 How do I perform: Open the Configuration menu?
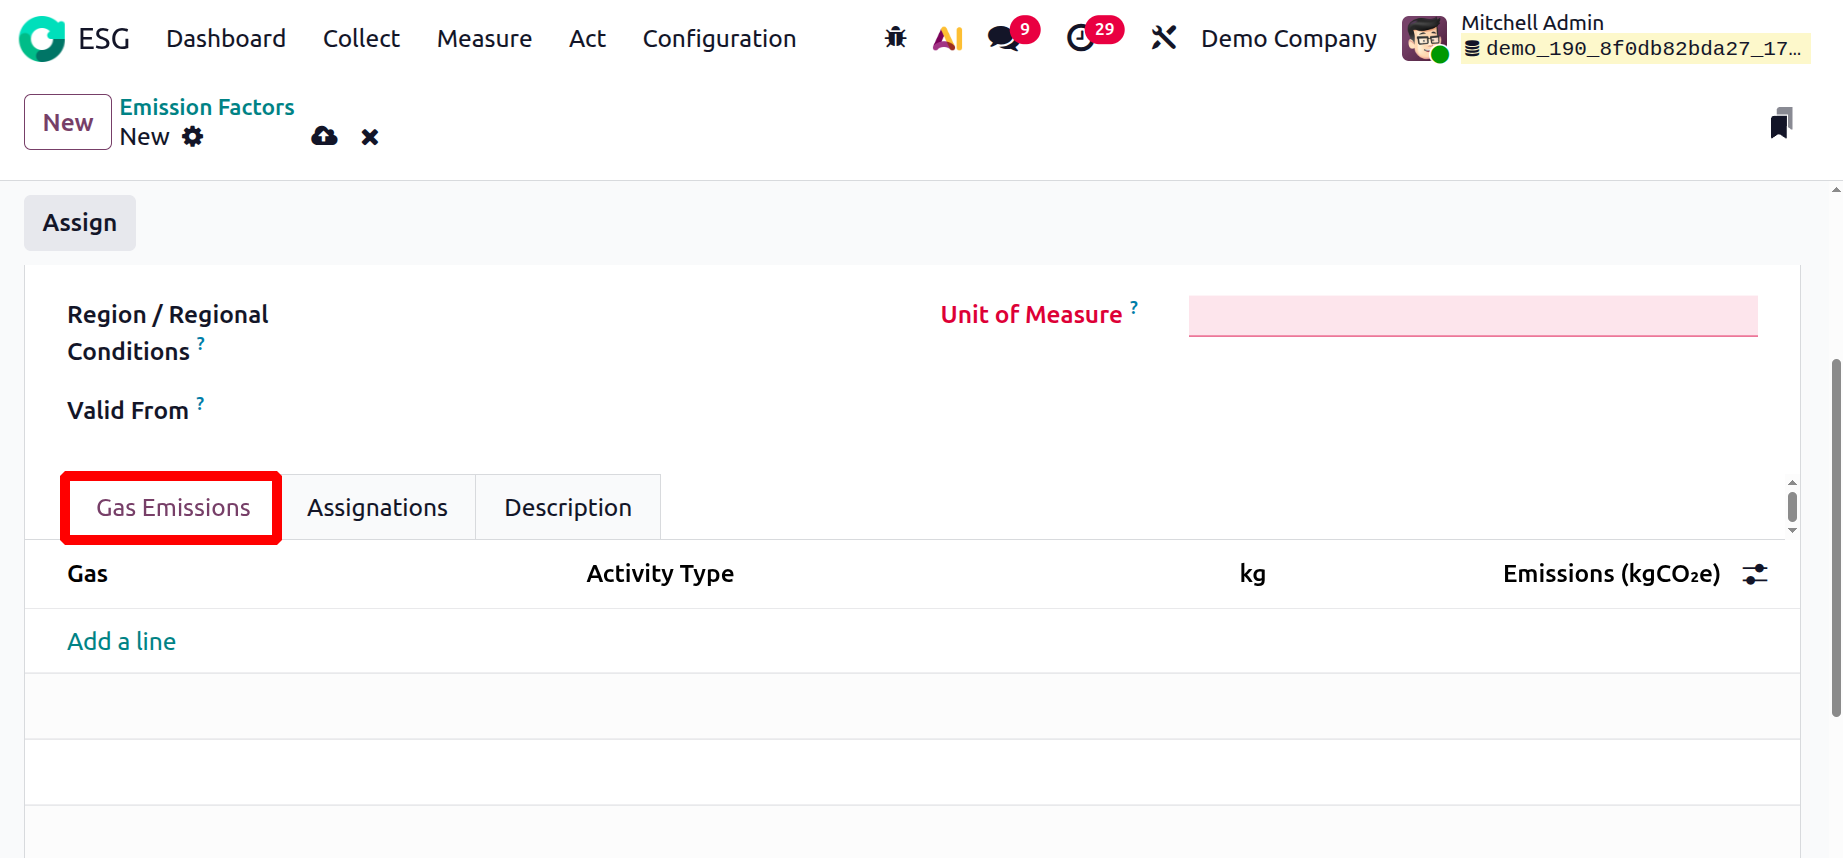[x=719, y=38]
